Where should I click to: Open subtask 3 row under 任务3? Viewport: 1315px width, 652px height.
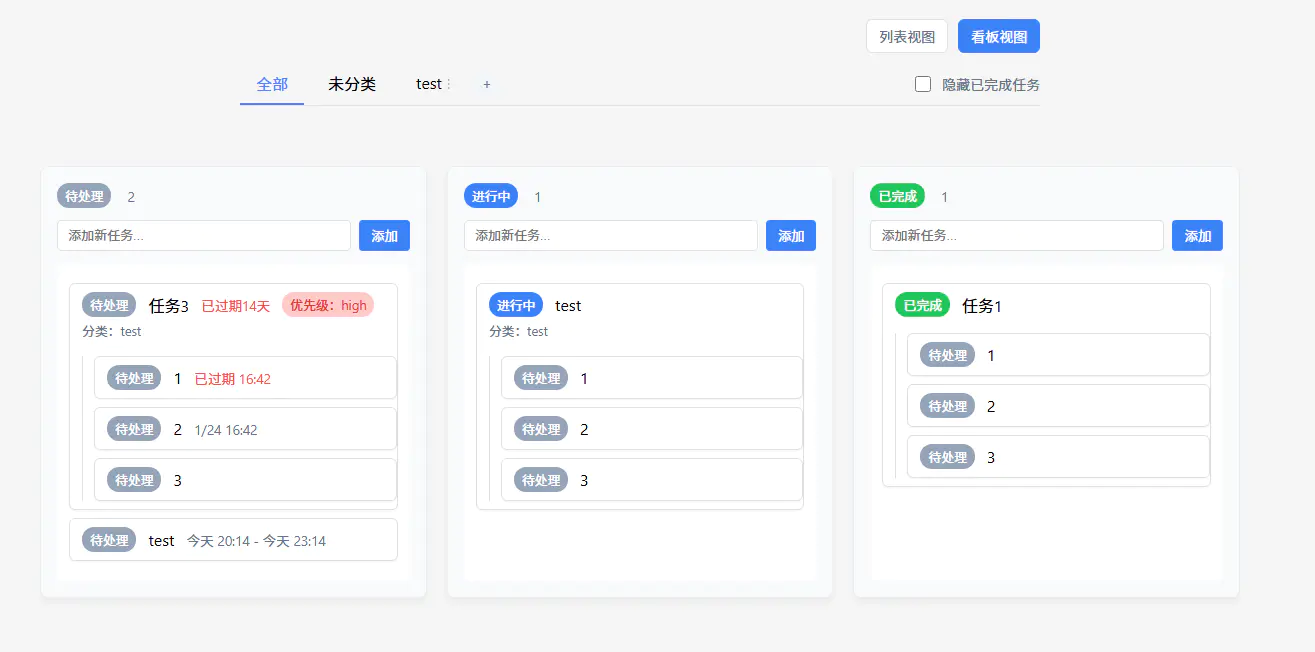pos(245,480)
